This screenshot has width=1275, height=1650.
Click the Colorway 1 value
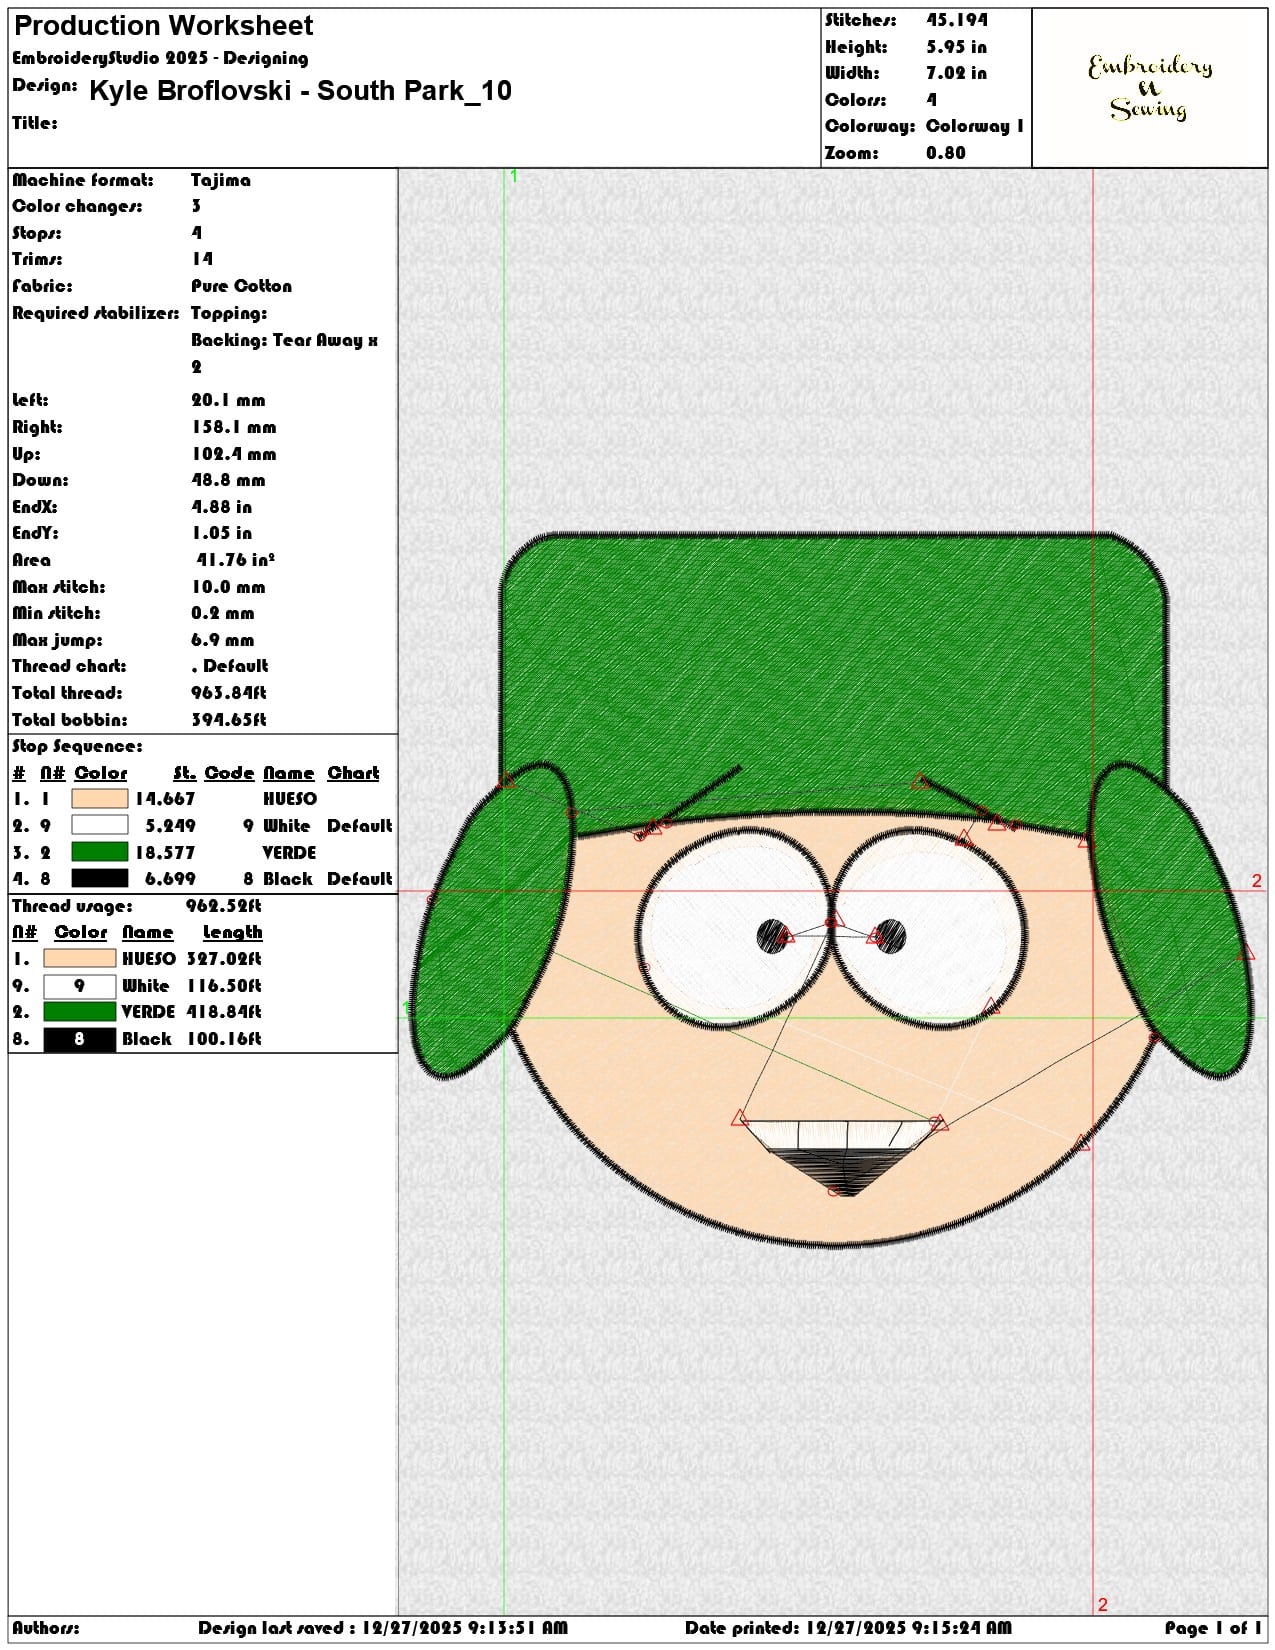[975, 126]
